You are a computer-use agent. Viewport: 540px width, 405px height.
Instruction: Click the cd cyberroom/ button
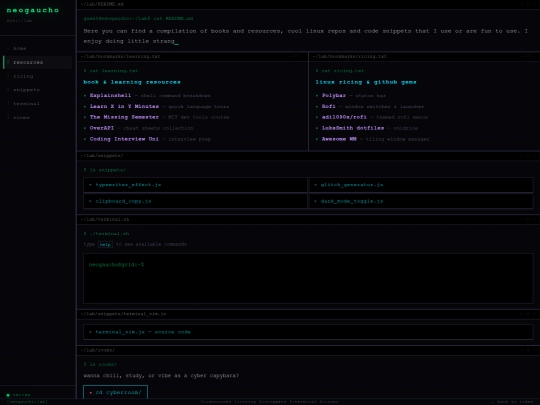pos(115,392)
